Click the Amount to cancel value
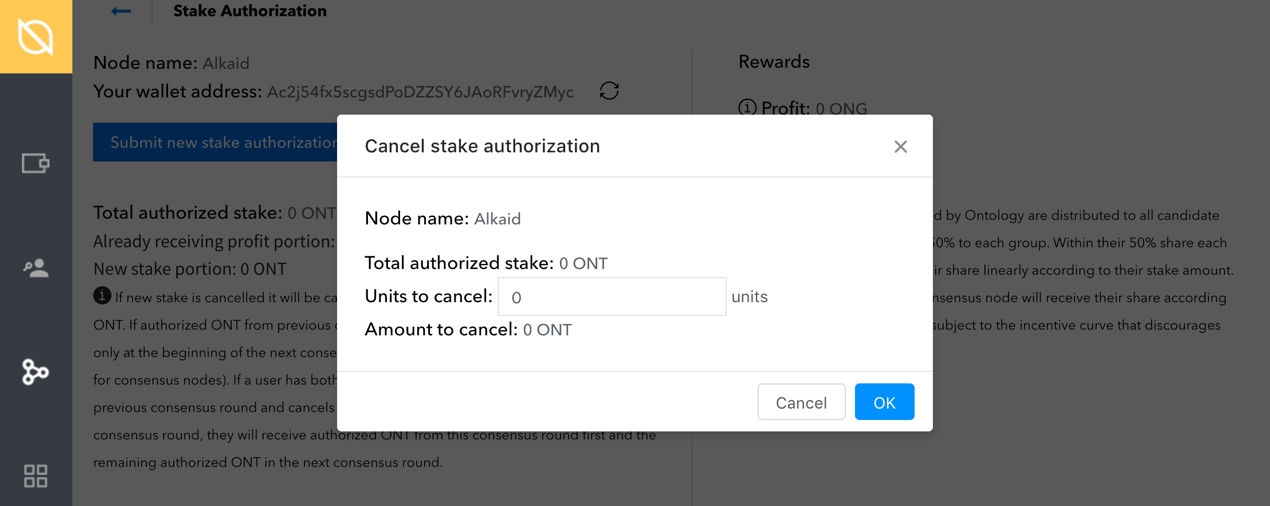This screenshot has height=506, width=1270. [x=547, y=330]
